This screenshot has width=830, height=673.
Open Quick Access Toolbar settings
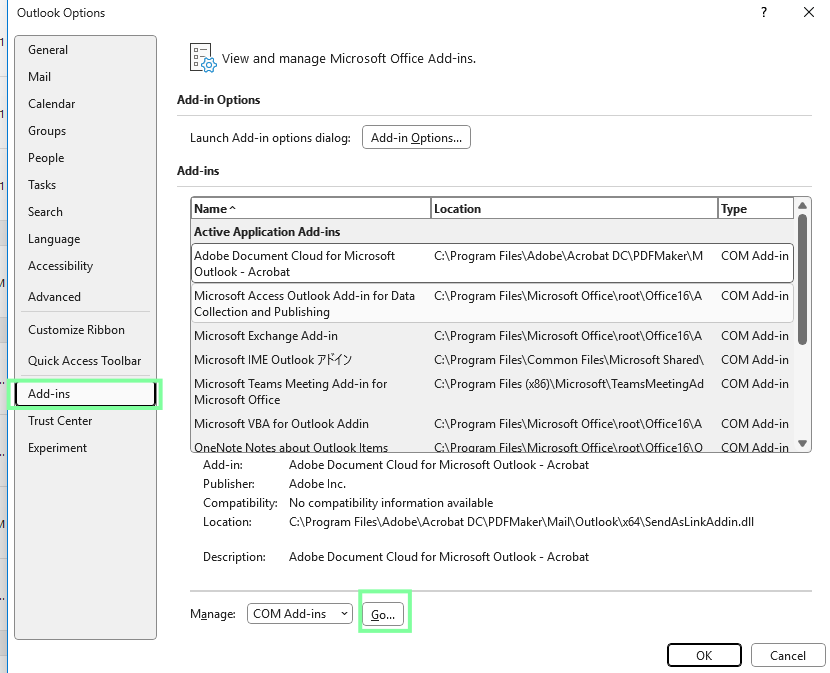click(86, 361)
